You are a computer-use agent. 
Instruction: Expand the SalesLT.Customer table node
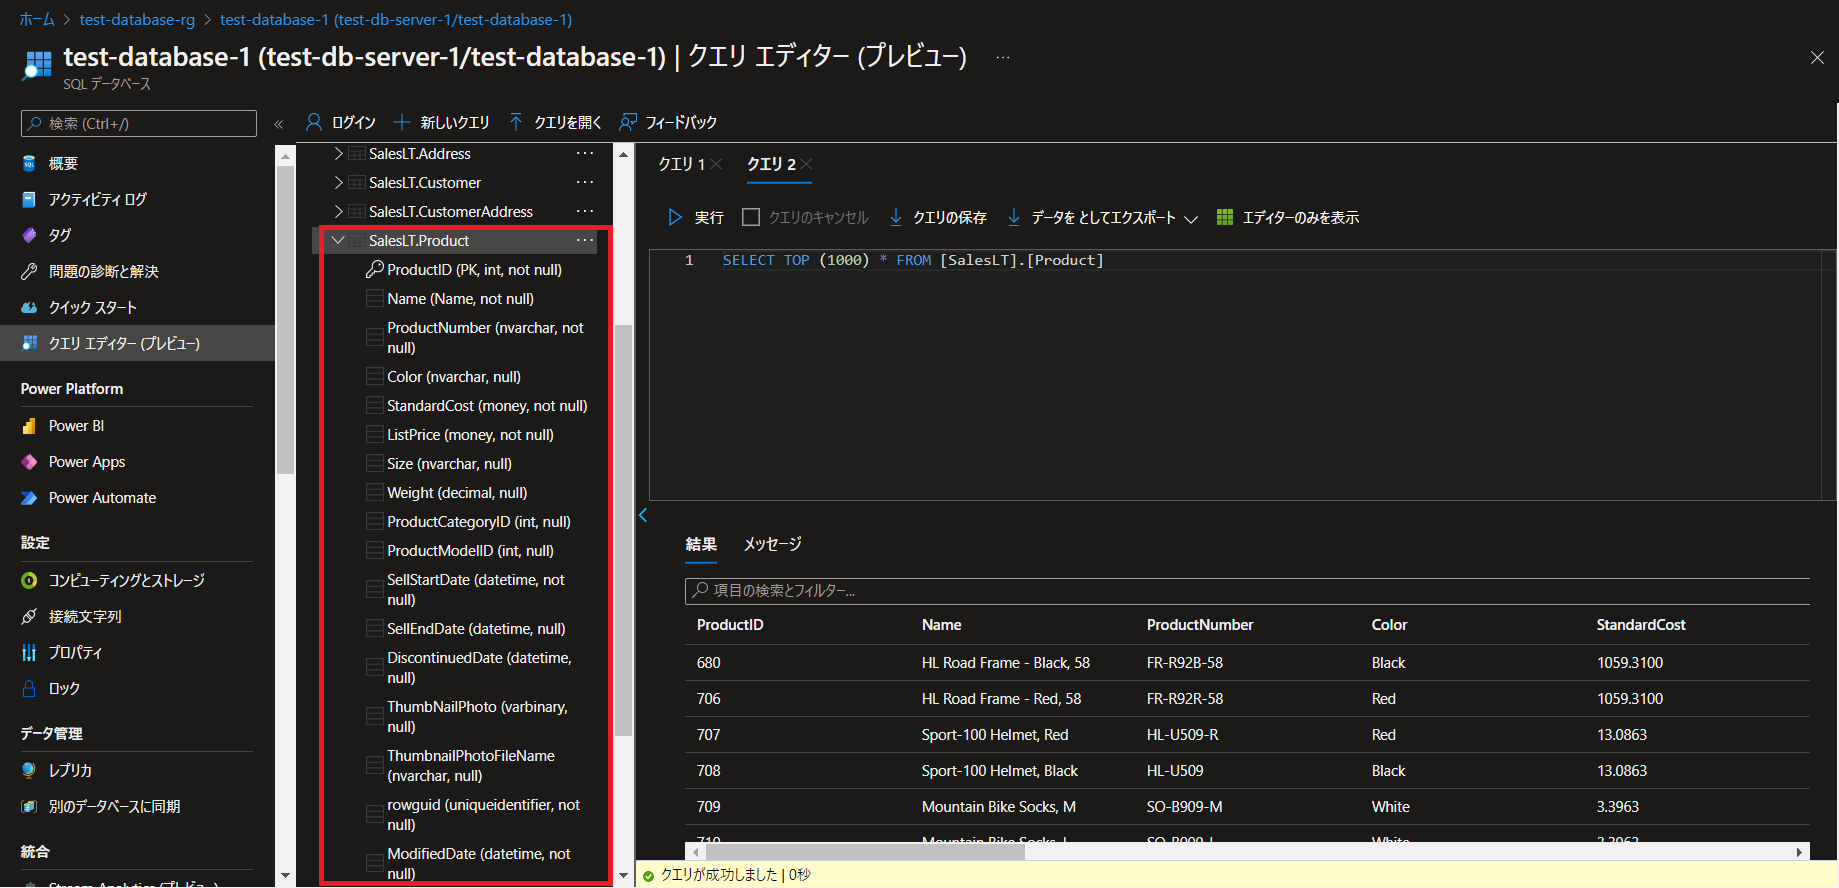tap(338, 183)
